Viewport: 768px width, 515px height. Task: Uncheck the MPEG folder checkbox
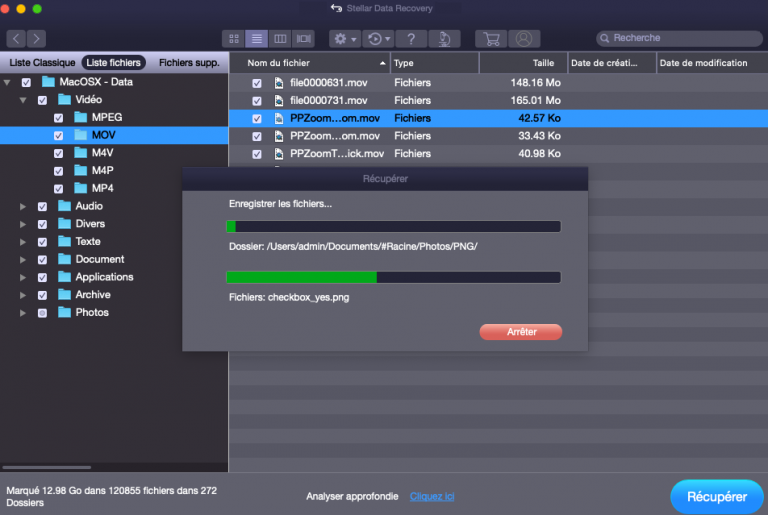(x=59, y=118)
